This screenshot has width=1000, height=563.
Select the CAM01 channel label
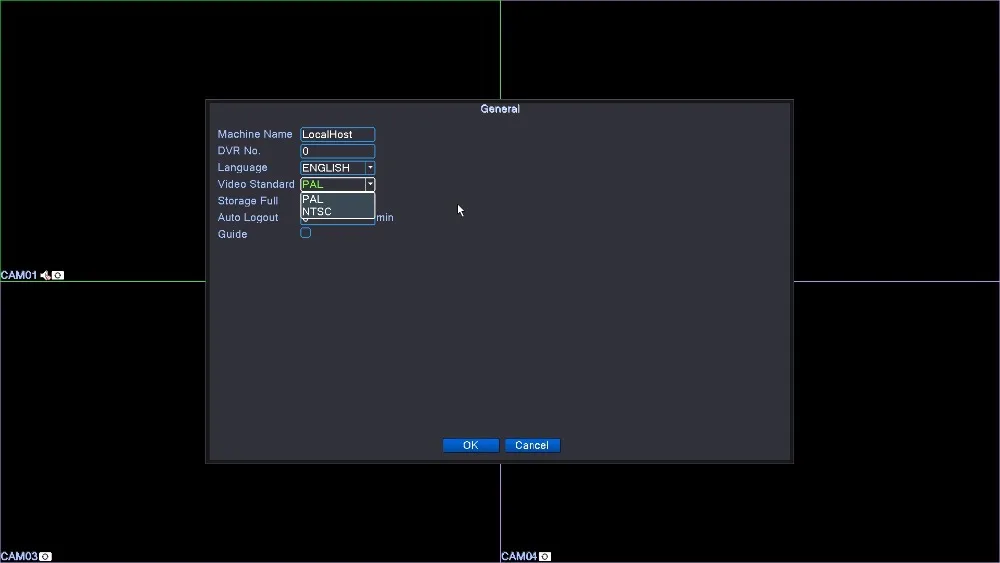coord(19,275)
